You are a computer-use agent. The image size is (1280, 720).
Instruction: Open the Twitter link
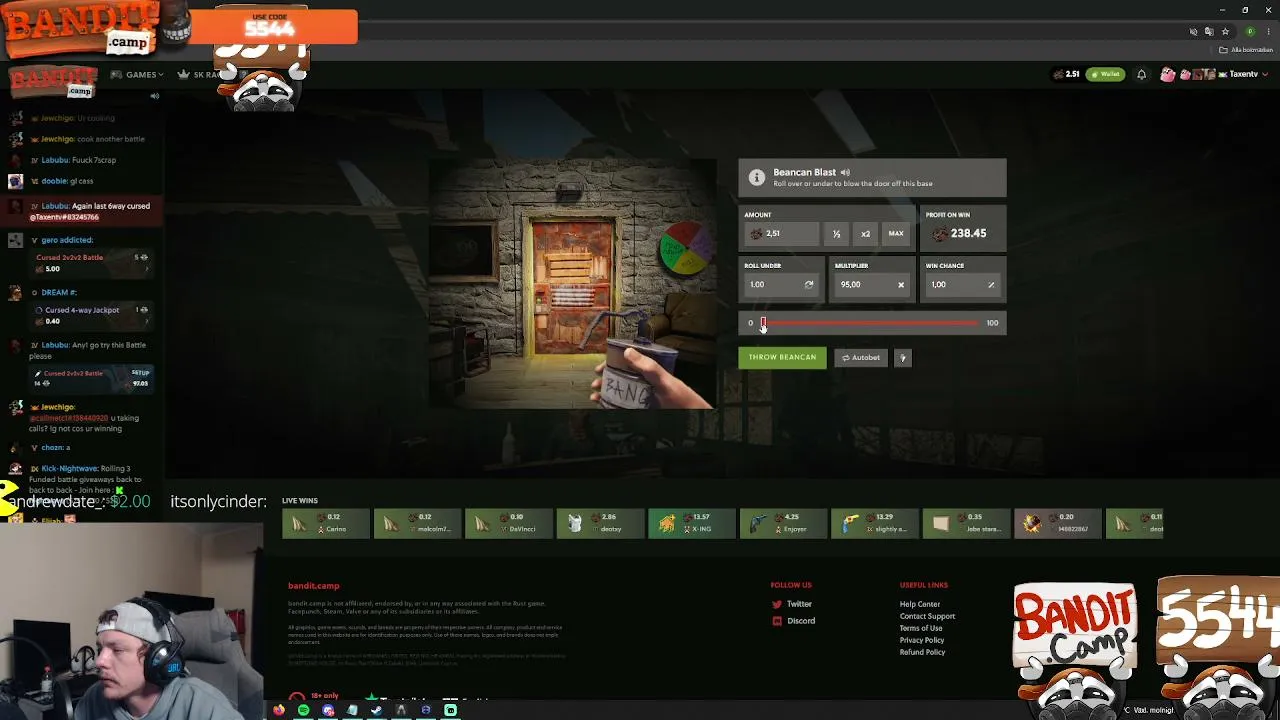click(799, 604)
